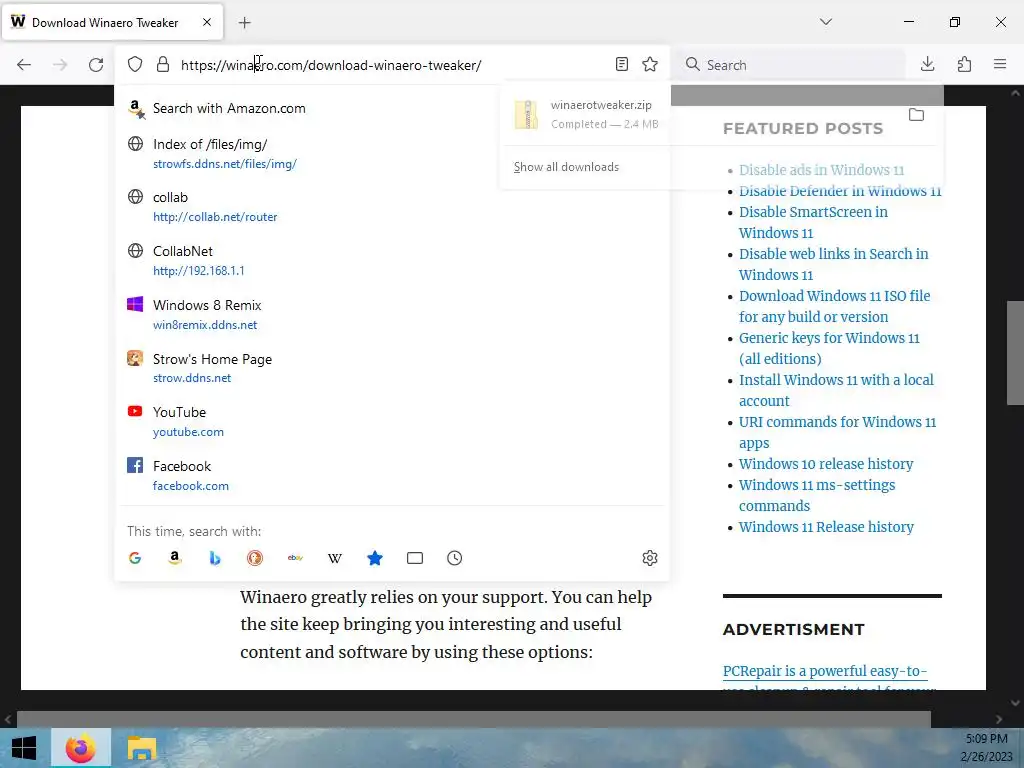Image resolution: width=1024 pixels, height=768 pixels.
Task: Choose Search with Amazon.com suggestion
Action: click(x=392, y=108)
